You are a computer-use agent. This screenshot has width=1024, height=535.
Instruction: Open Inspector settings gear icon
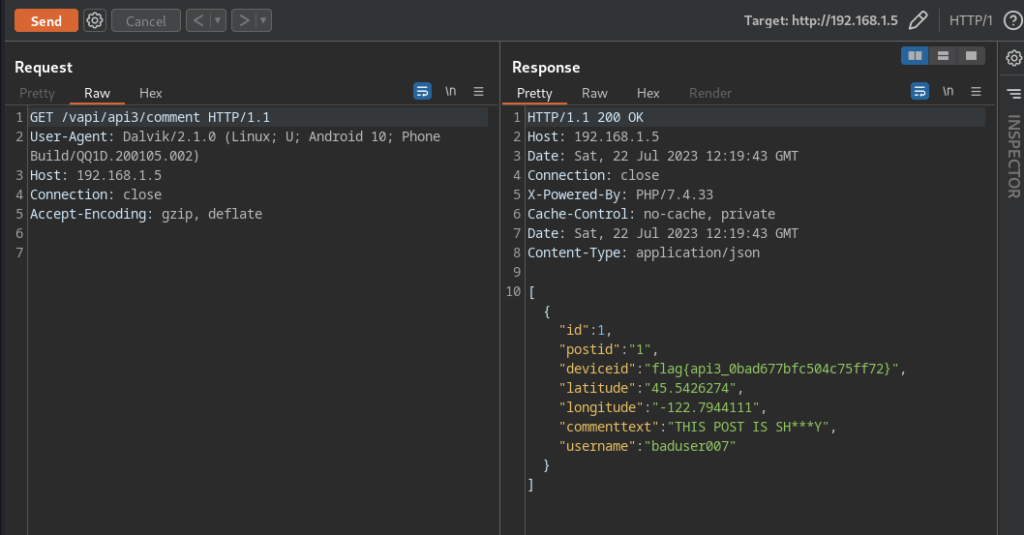(x=1014, y=58)
